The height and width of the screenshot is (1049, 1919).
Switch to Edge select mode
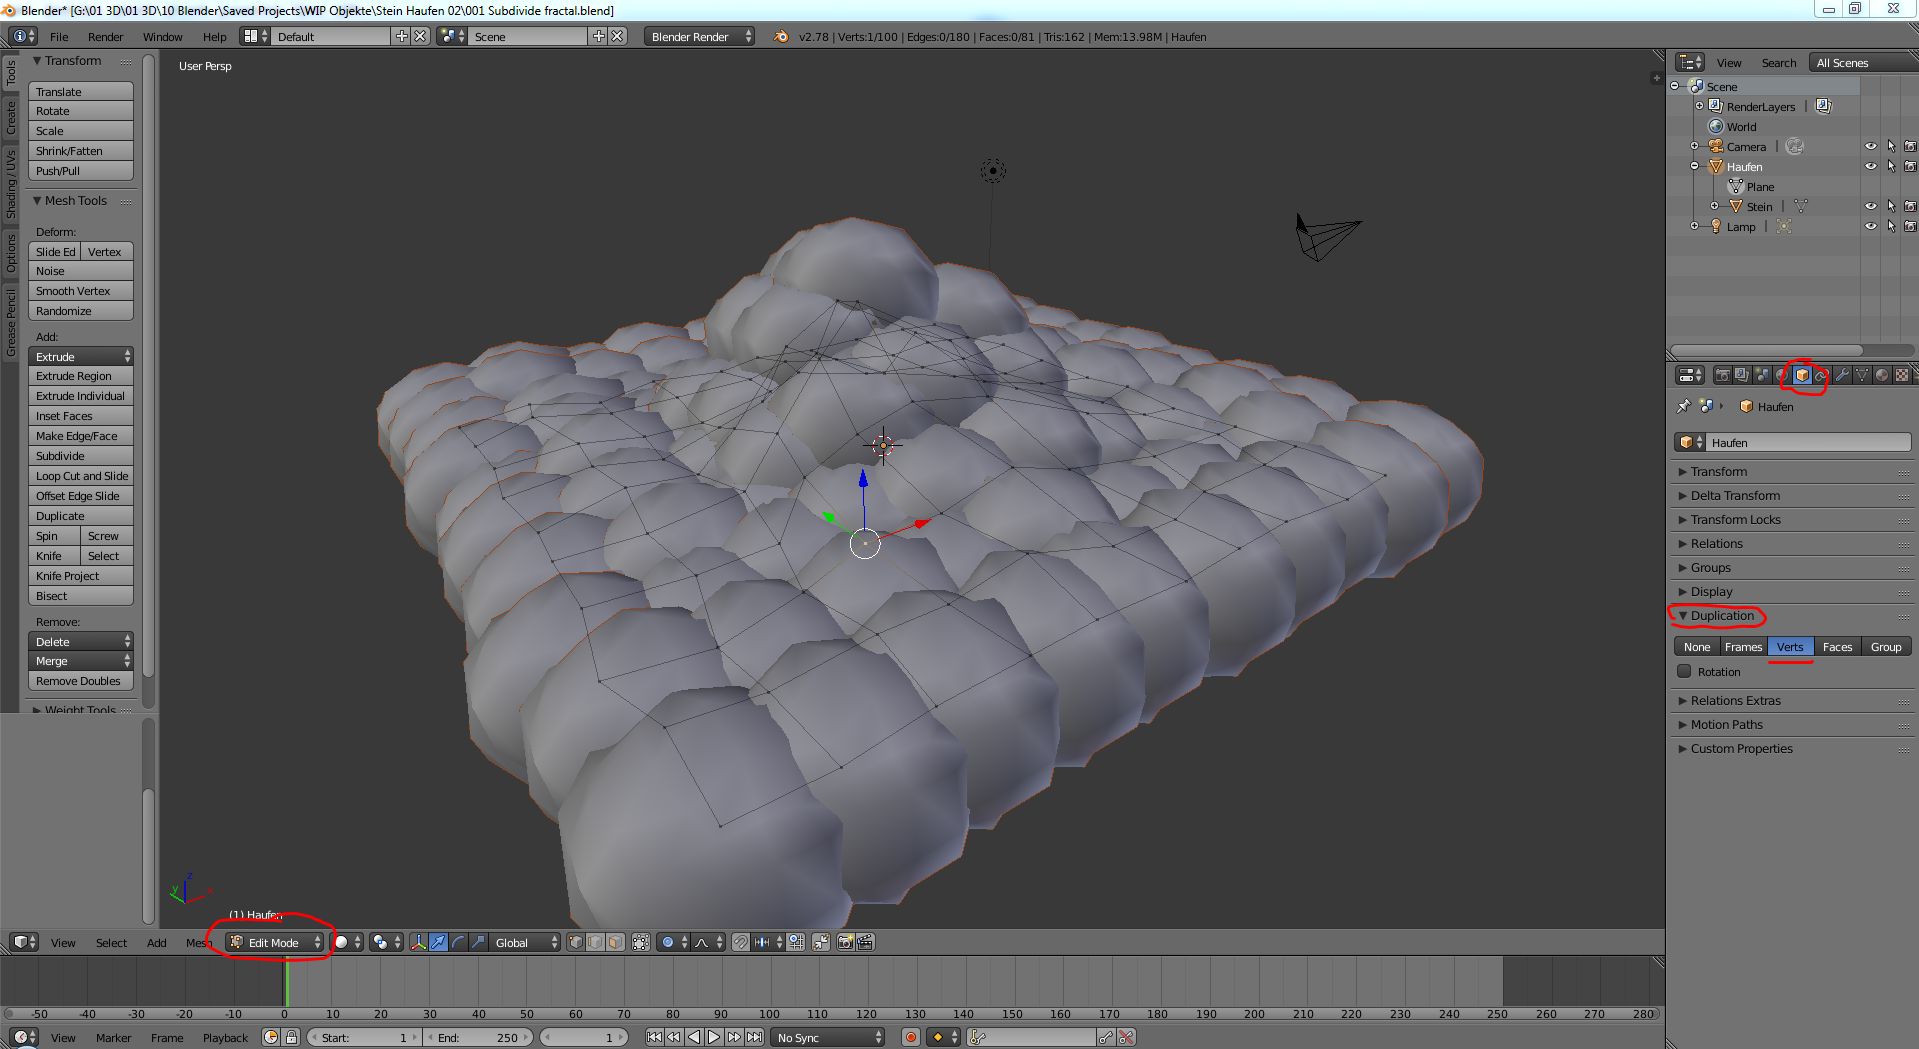click(596, 942)
